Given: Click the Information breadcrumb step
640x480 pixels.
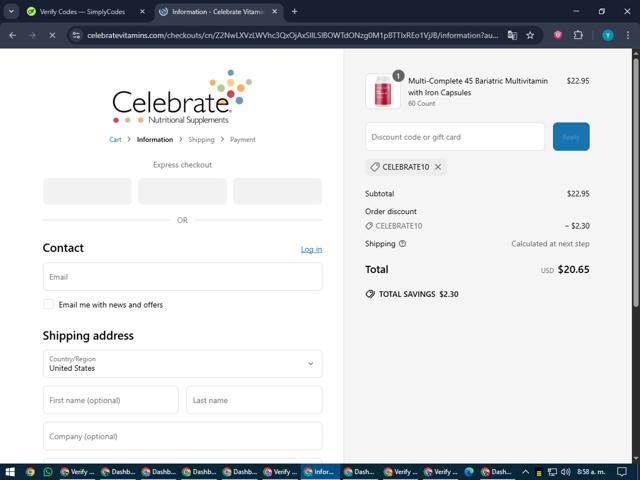Looking at the screenshot, I should point(155,140).
